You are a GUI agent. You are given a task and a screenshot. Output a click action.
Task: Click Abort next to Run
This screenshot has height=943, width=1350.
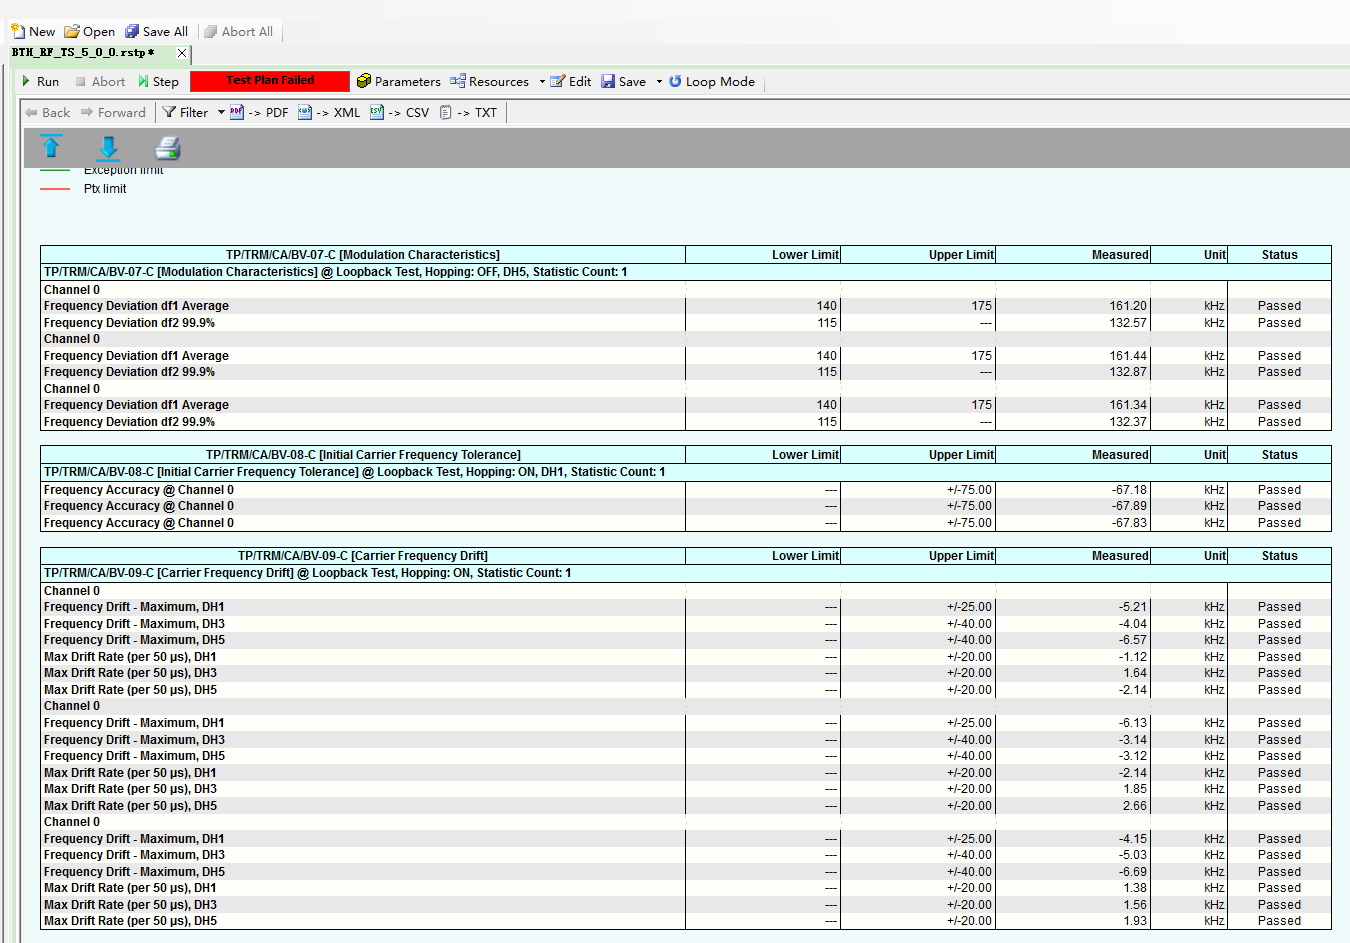click(x=100, y=82)
